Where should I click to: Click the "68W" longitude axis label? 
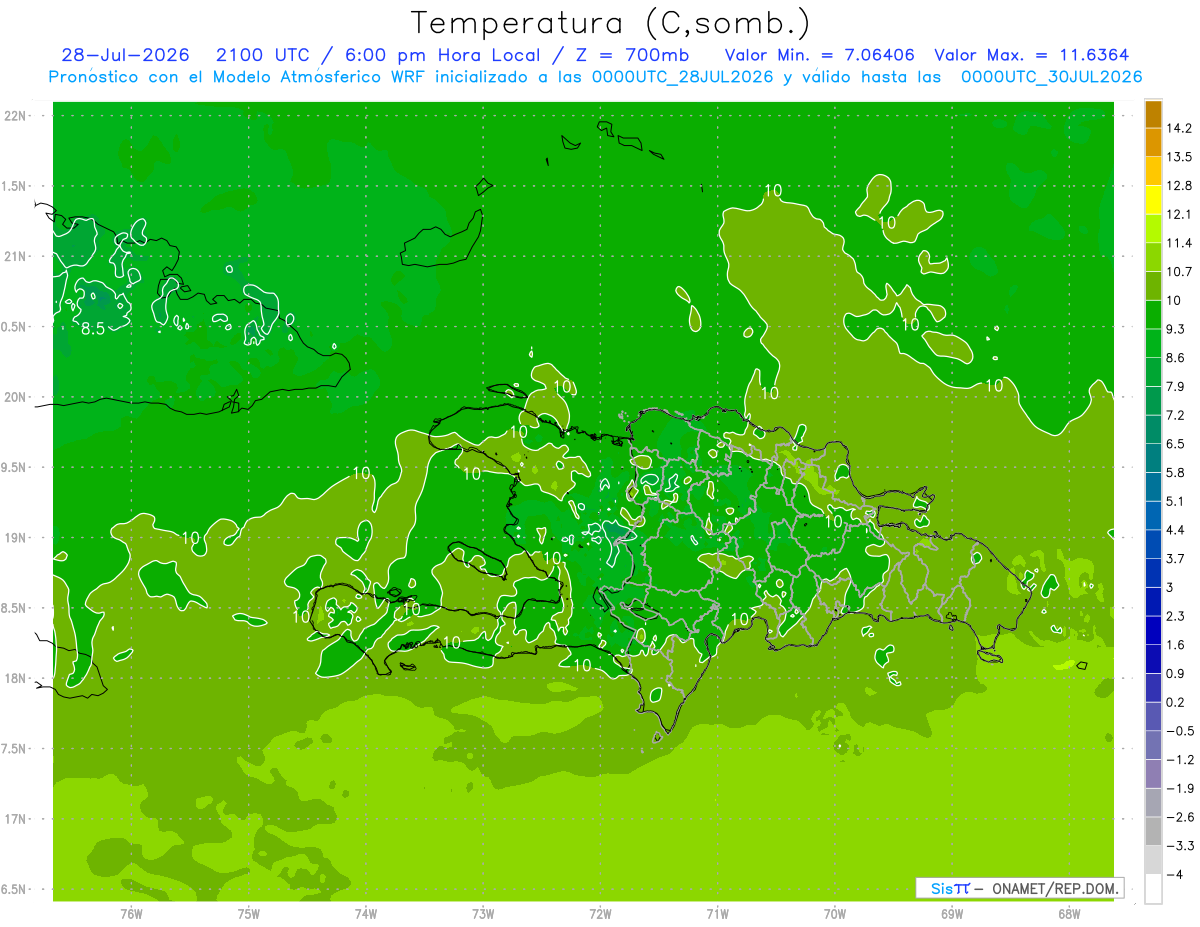1069,913
